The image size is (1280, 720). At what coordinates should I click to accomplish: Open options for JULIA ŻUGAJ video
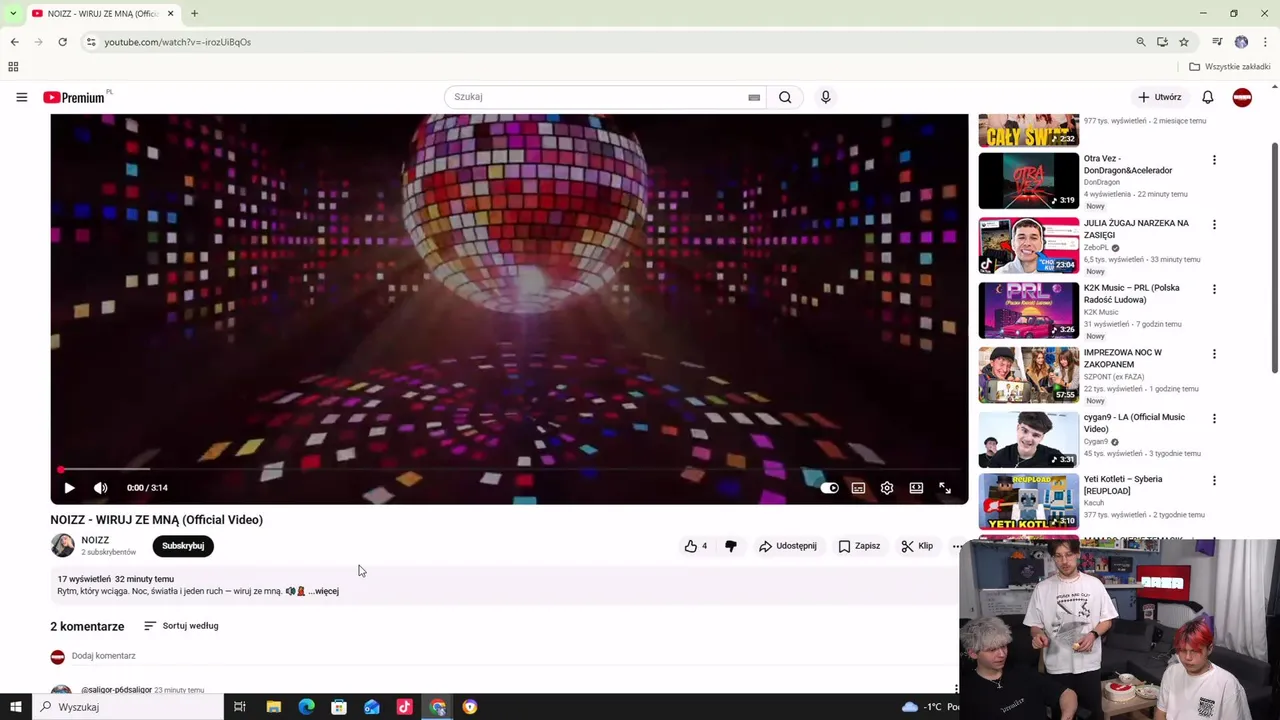click(x=1214, y=225)
